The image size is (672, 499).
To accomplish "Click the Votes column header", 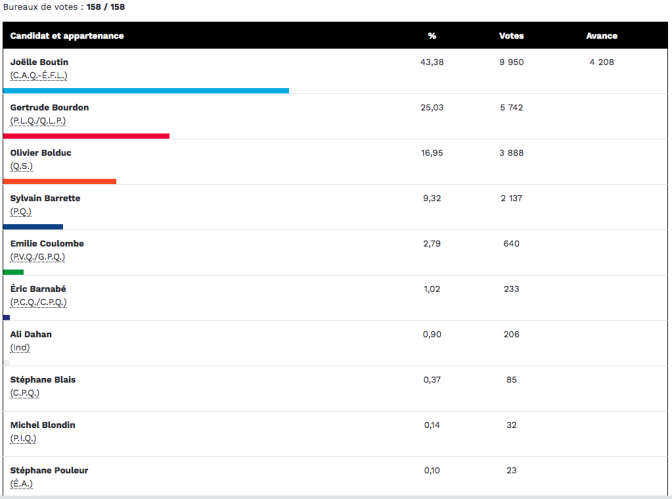I will click(x=511, y=36).
